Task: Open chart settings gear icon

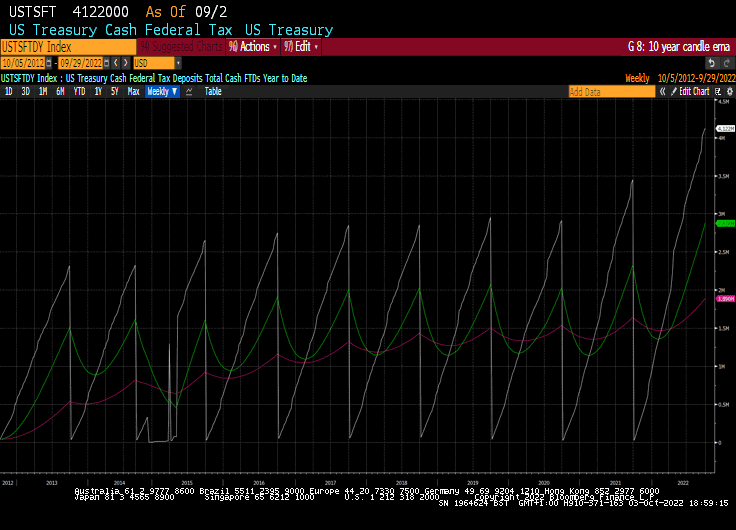Action: (729, 91)
